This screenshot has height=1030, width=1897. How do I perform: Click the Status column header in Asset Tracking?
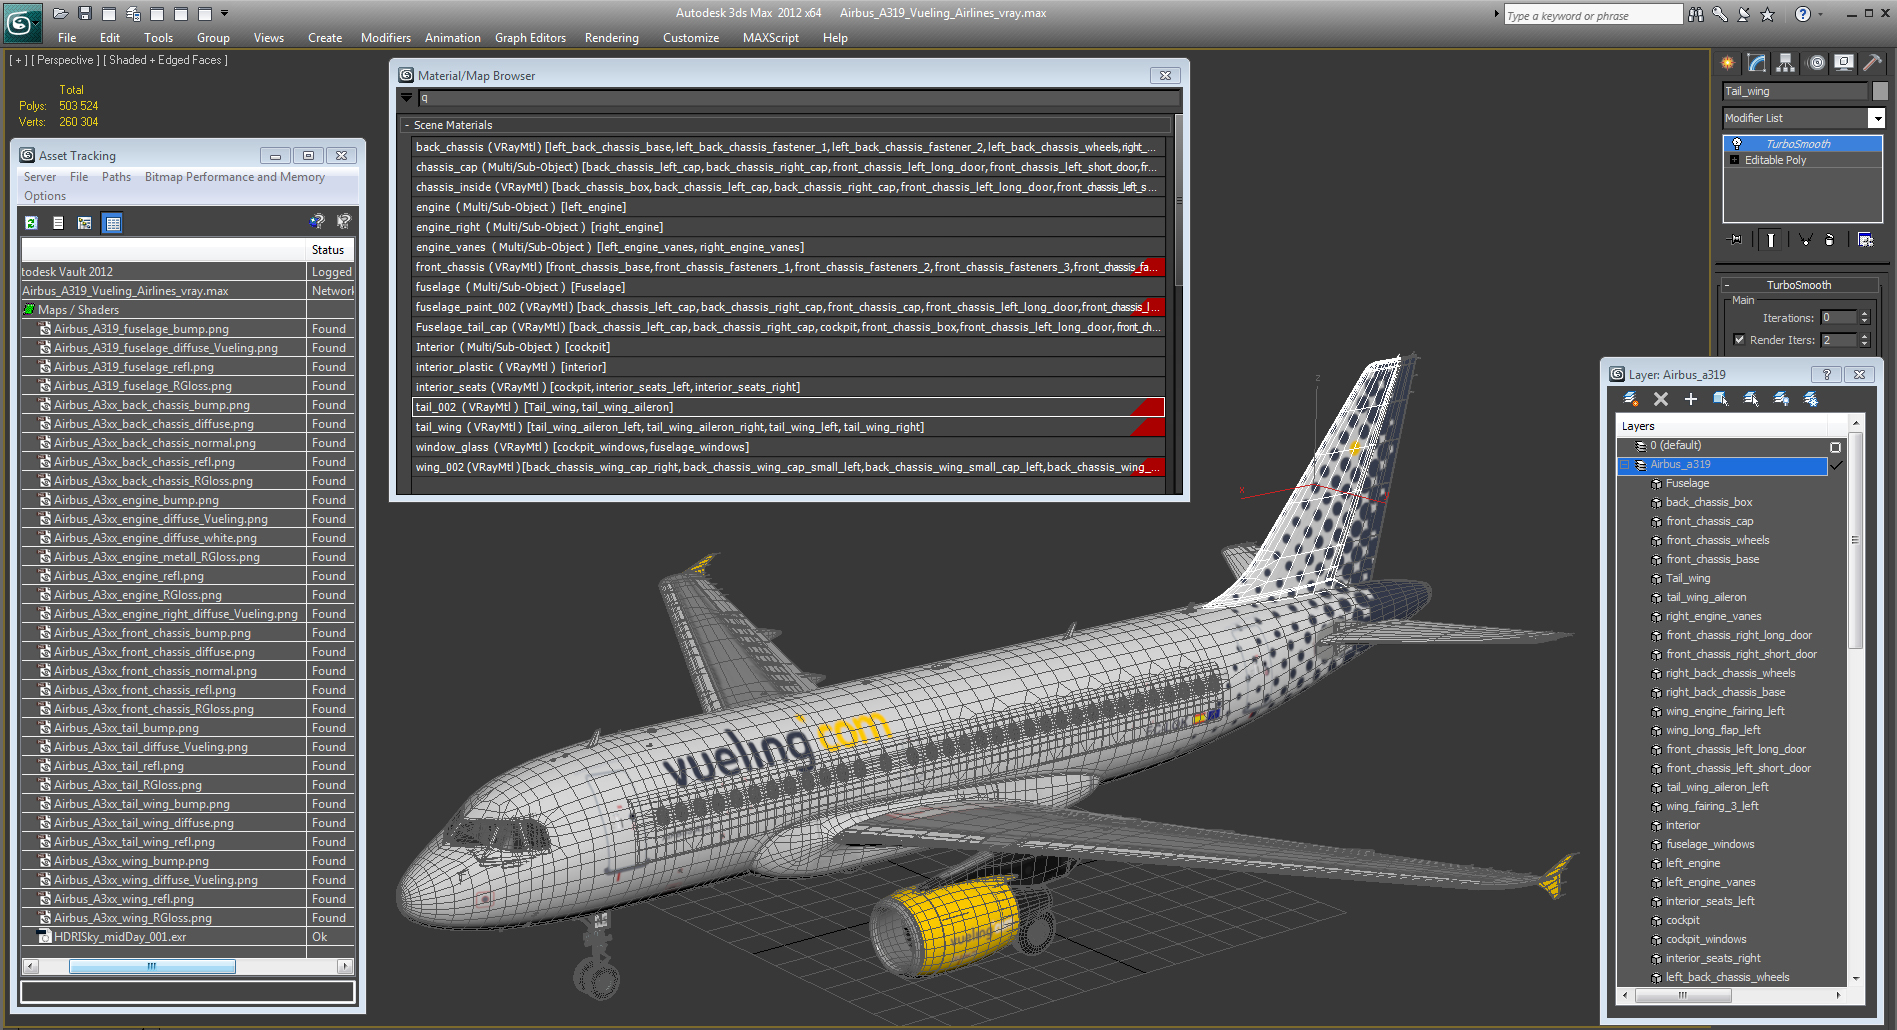(x=330, y=250)
